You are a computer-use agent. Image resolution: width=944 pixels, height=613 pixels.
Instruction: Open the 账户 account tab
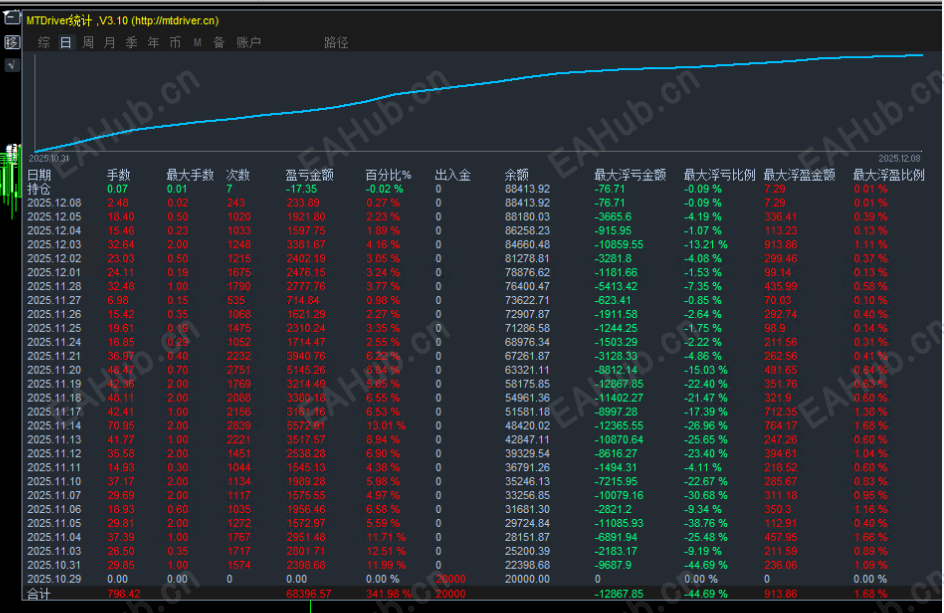click(x=248, y=42)
